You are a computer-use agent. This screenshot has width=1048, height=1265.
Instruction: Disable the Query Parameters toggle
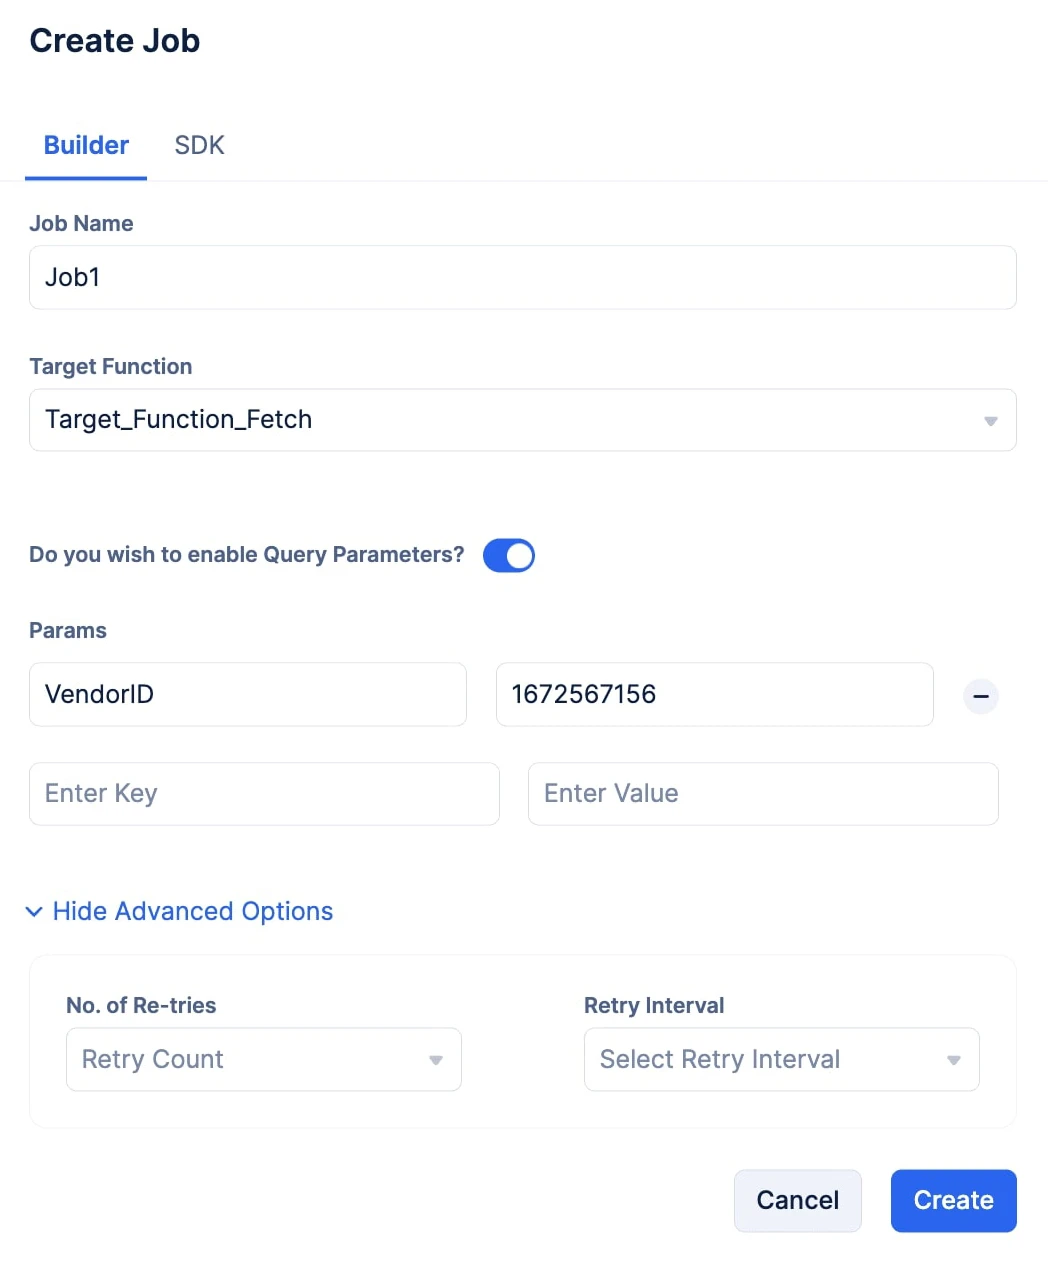509,556
